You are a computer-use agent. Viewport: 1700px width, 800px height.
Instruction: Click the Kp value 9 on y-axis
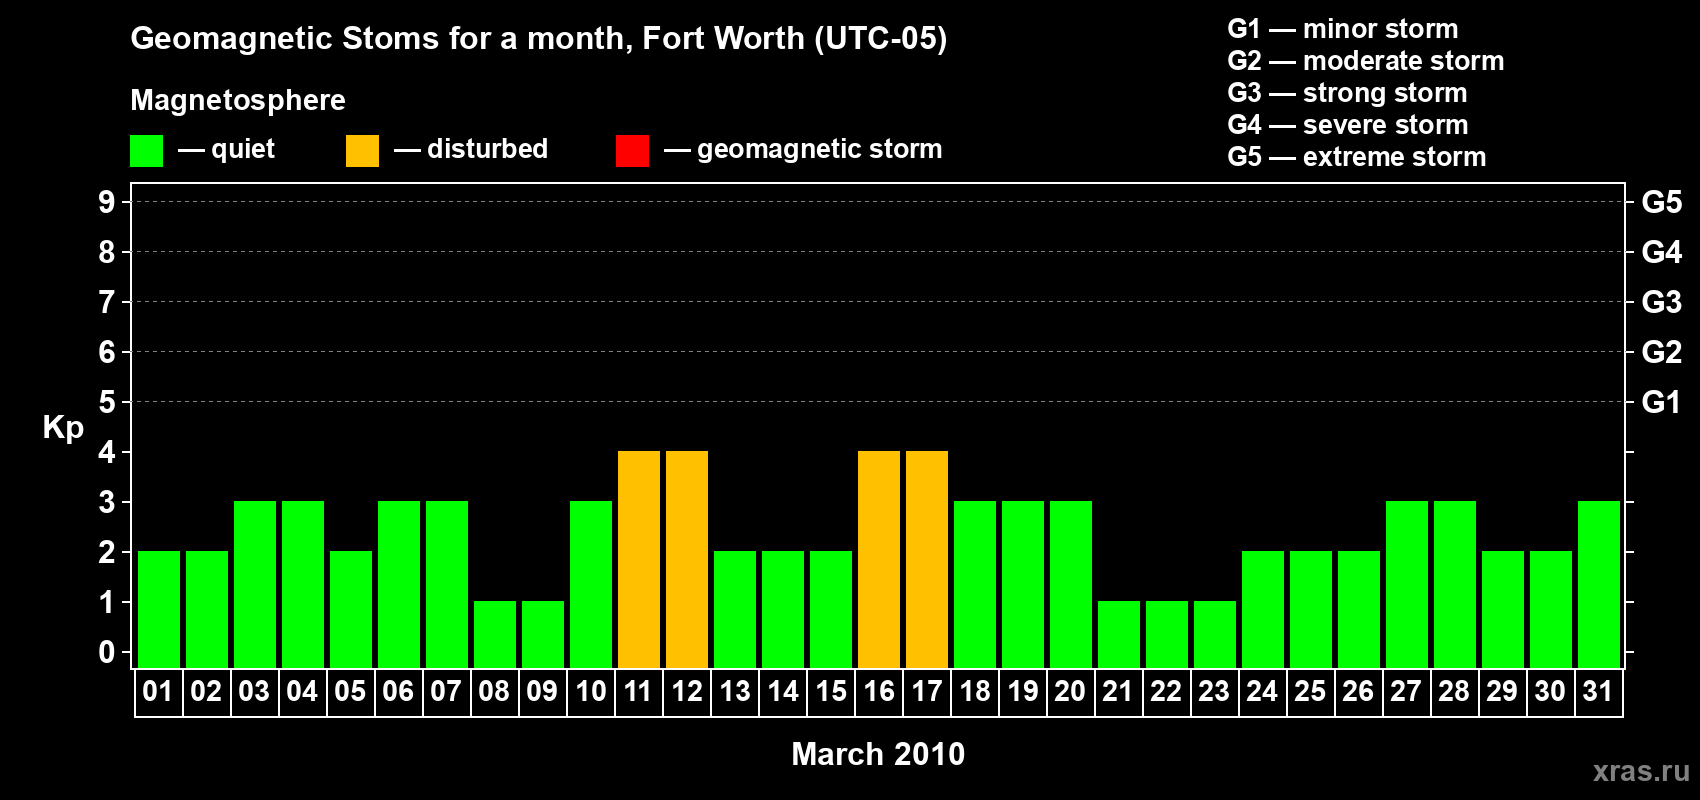click(x=107, y=202)
